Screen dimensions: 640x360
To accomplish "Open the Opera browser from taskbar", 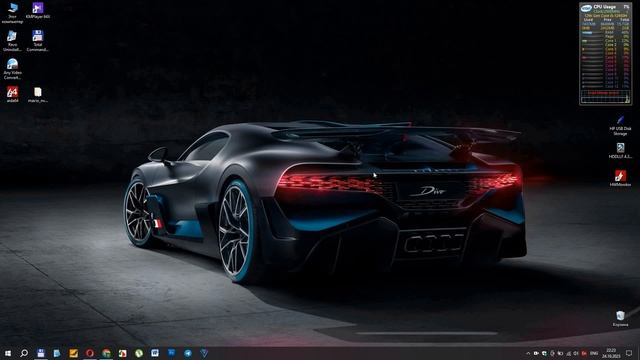I will 89,353.
